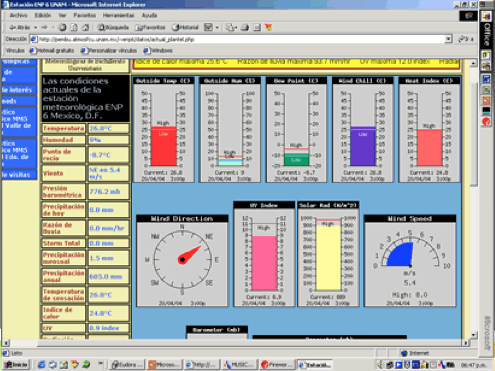Screen dimensions: 495x371
Task: Click the Personalizar vínculos link
Action: tap(109, 50)
